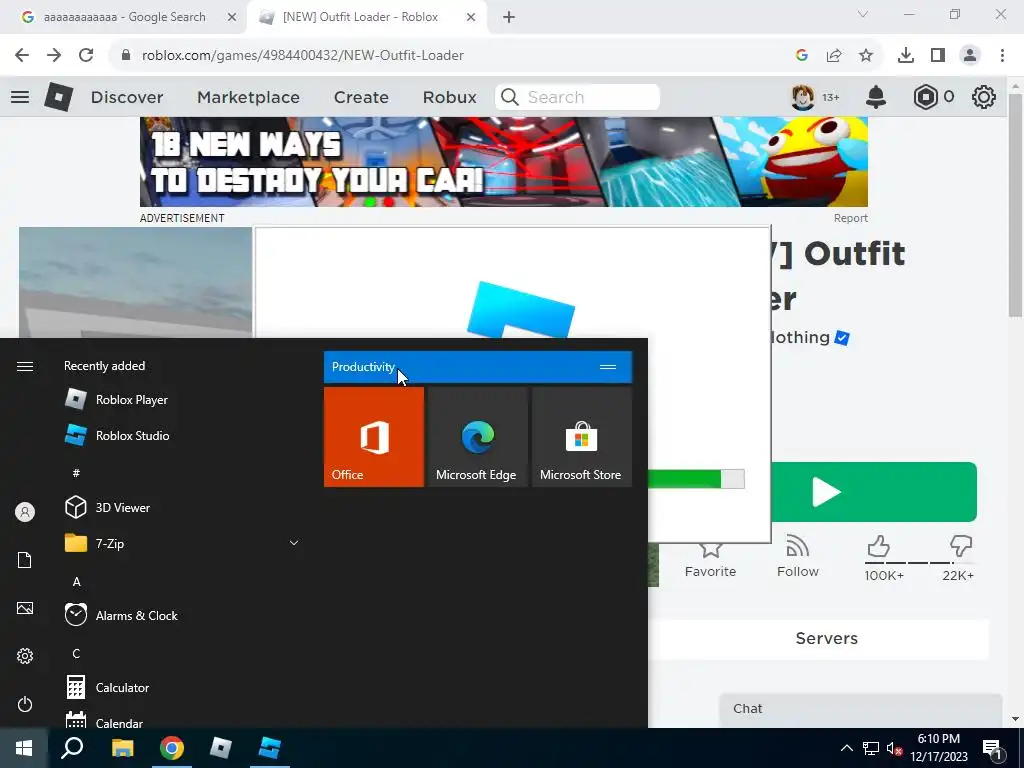Image resolution: width=1024 pixels, height=768 pixels.
Task: Open Chrome tab search dropdown
Action: coord(863,14)
